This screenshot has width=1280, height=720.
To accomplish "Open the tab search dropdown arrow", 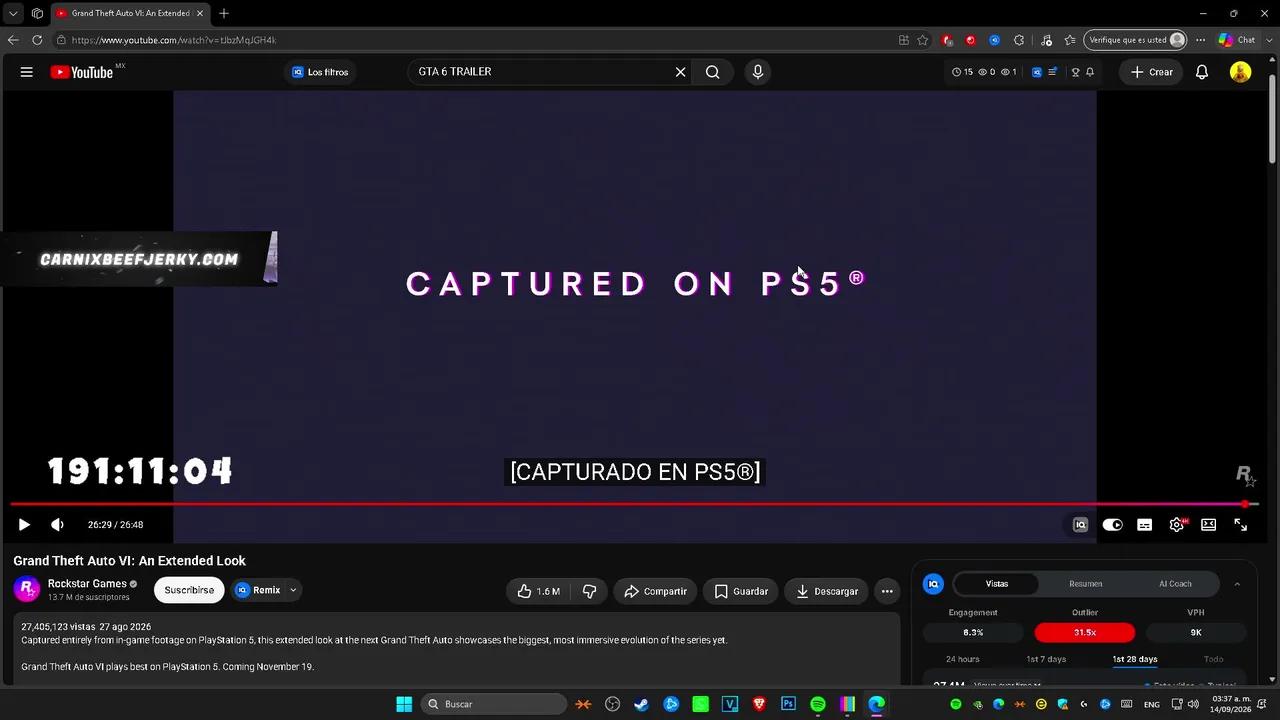I will [12, 13].
